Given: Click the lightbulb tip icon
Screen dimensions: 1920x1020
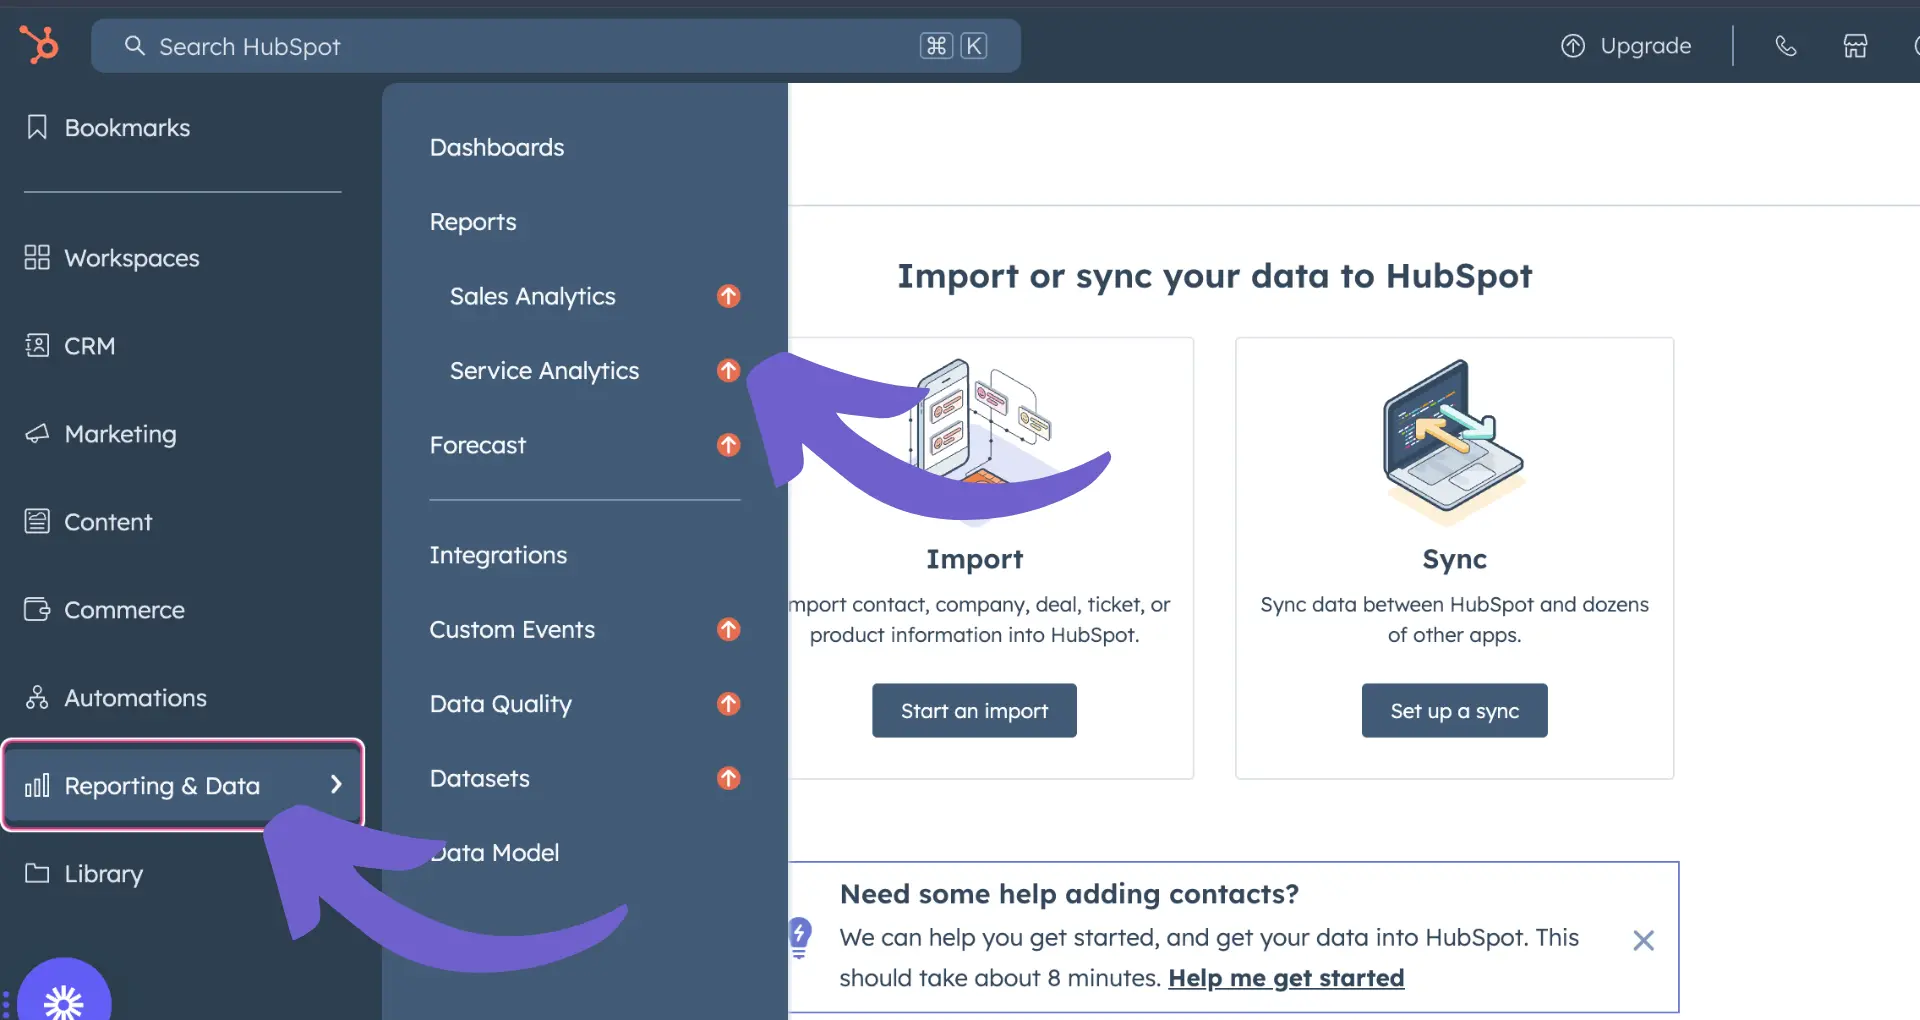Looking at the screenshot, I should pos(799,938).
